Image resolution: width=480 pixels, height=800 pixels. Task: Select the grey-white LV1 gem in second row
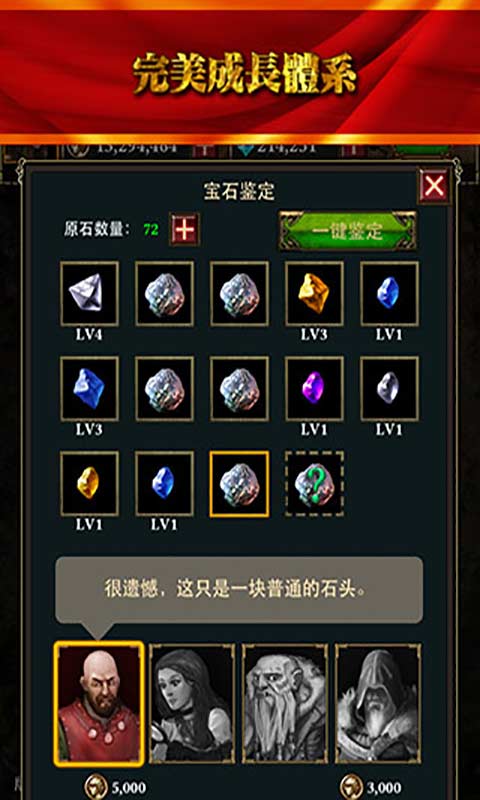pos(390,389)
